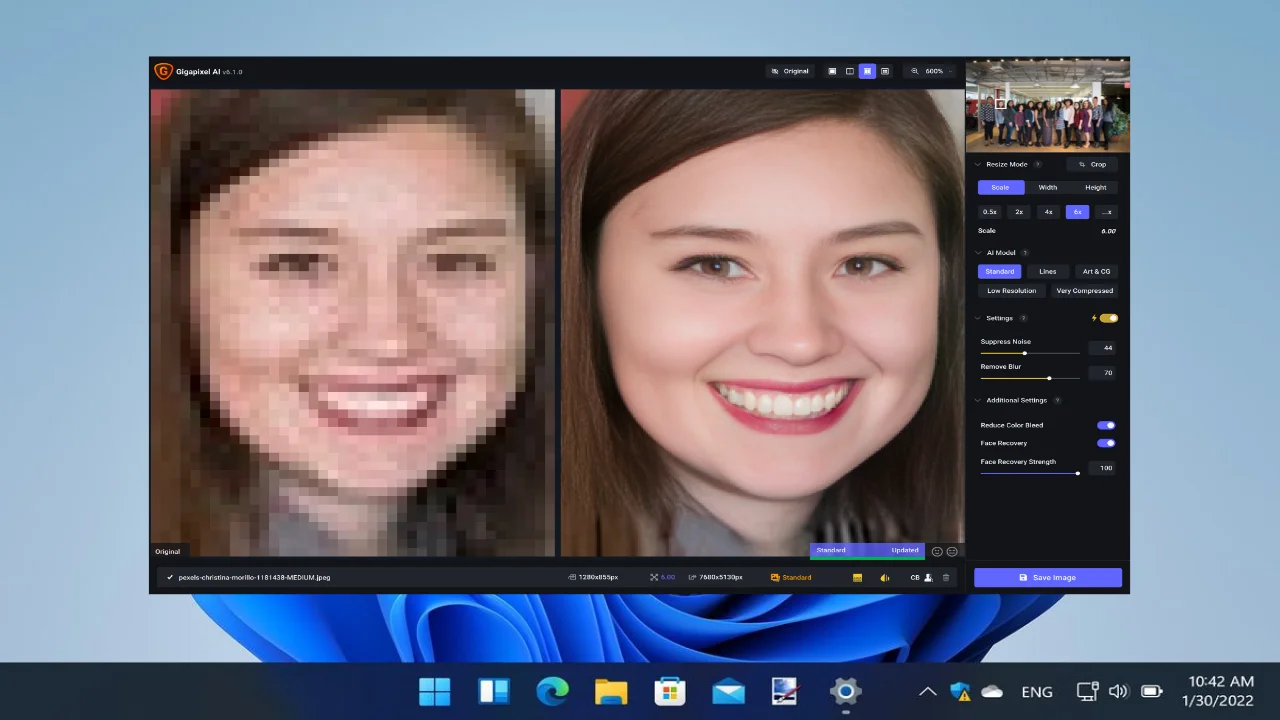Click the Save Image button
Screen dimensions: 1280x720
[1048, 577]
